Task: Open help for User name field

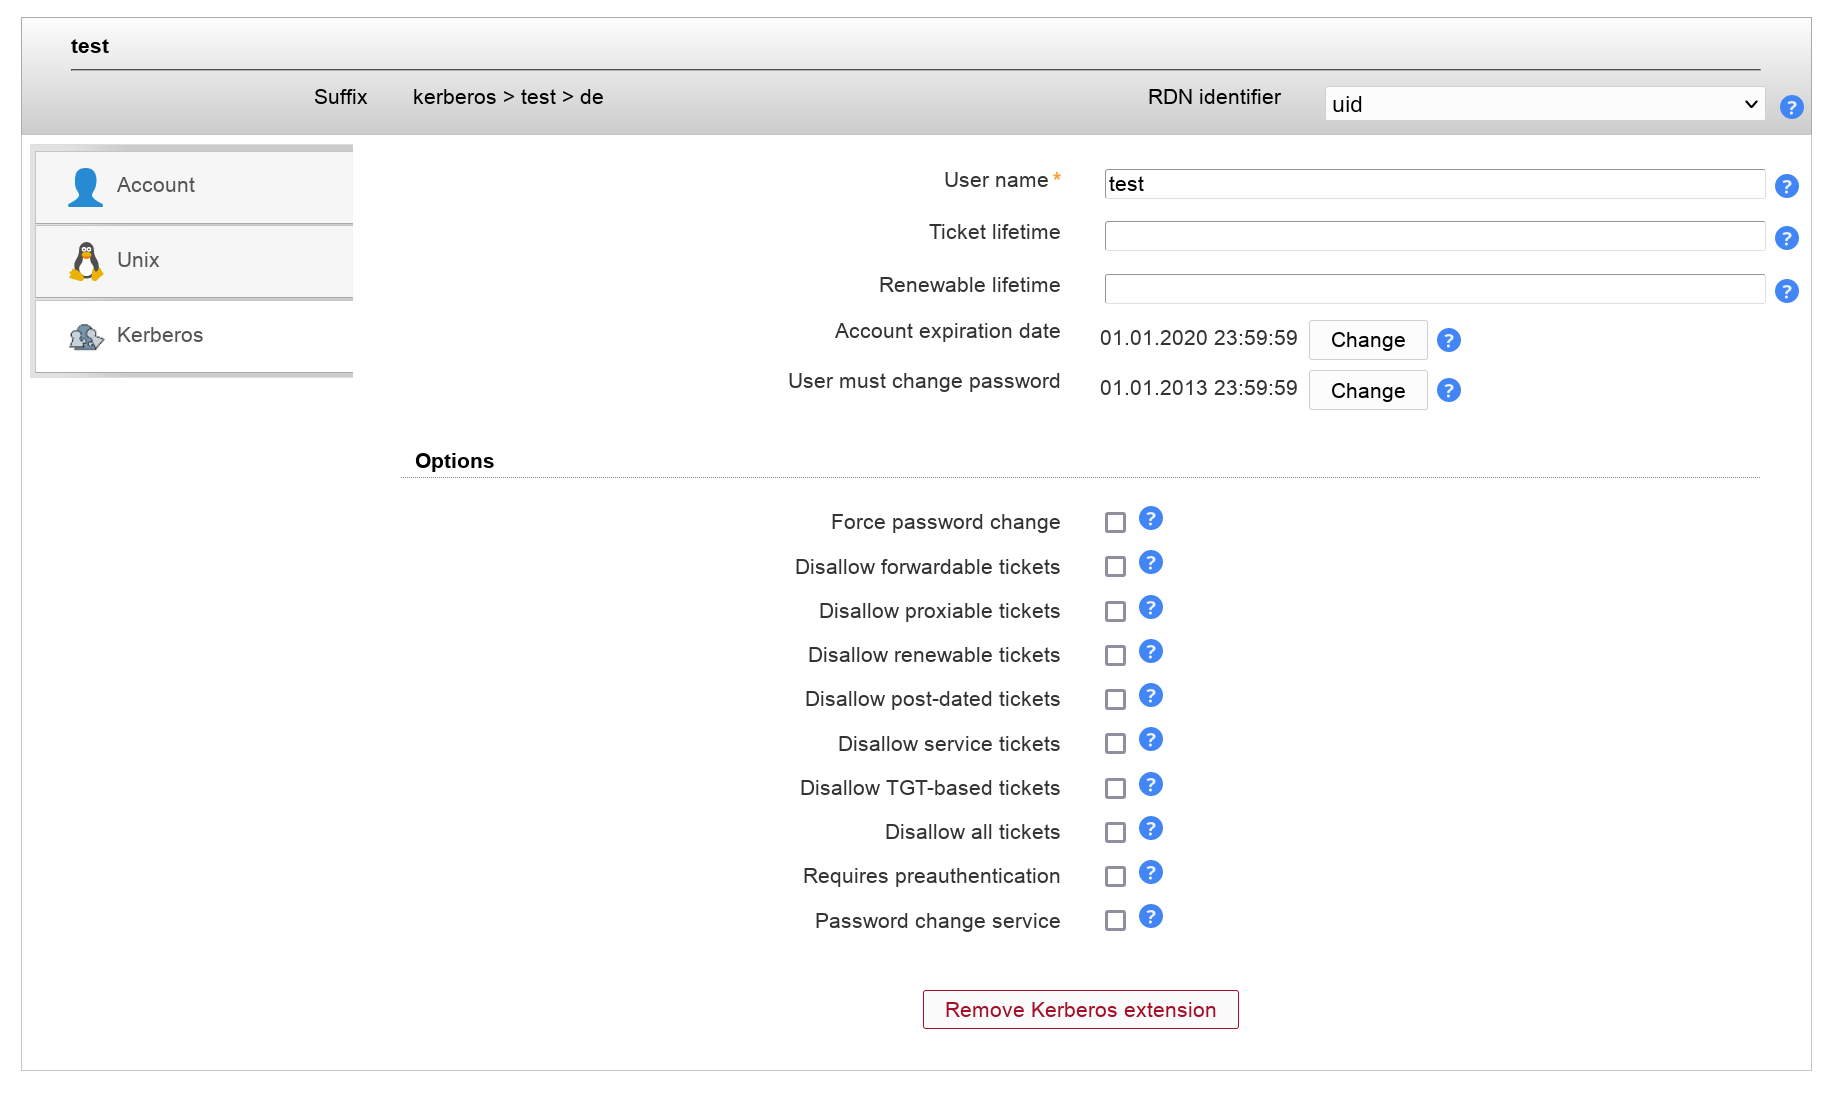Action: click(1786, 186)
